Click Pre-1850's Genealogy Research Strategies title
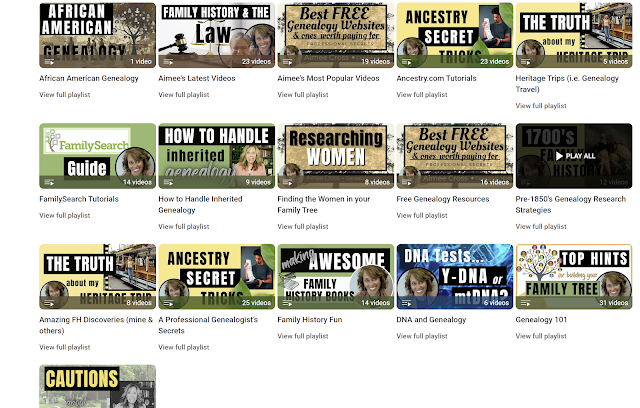This screenshot has width=640, height=408. tap(571, 204)
